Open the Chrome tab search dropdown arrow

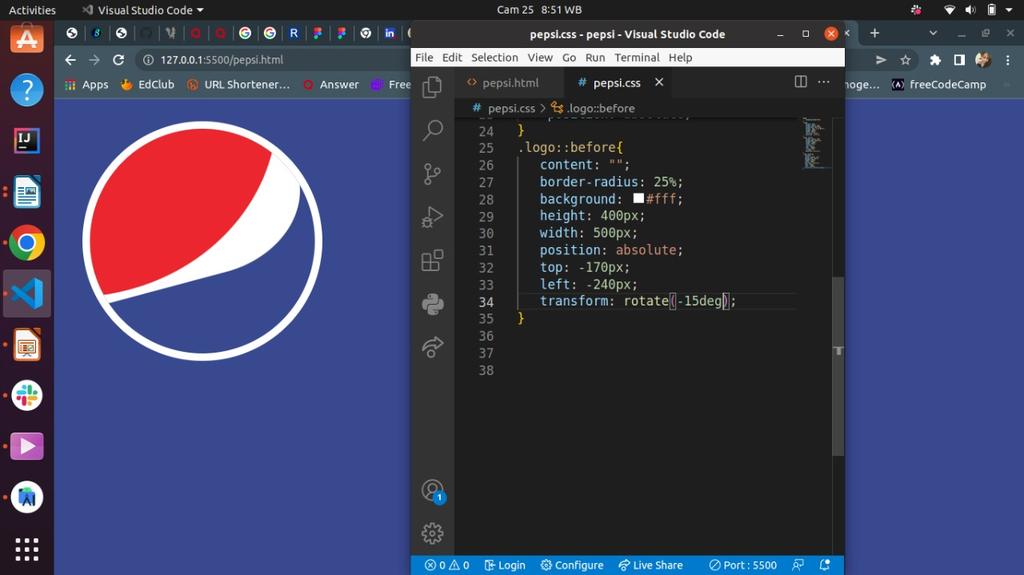[933, 33]
